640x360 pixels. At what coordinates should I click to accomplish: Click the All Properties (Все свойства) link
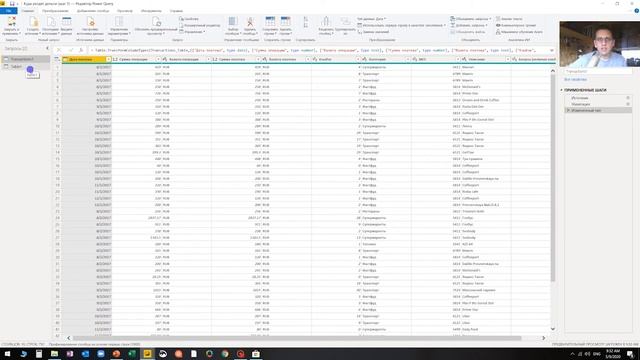click(576, 80)
